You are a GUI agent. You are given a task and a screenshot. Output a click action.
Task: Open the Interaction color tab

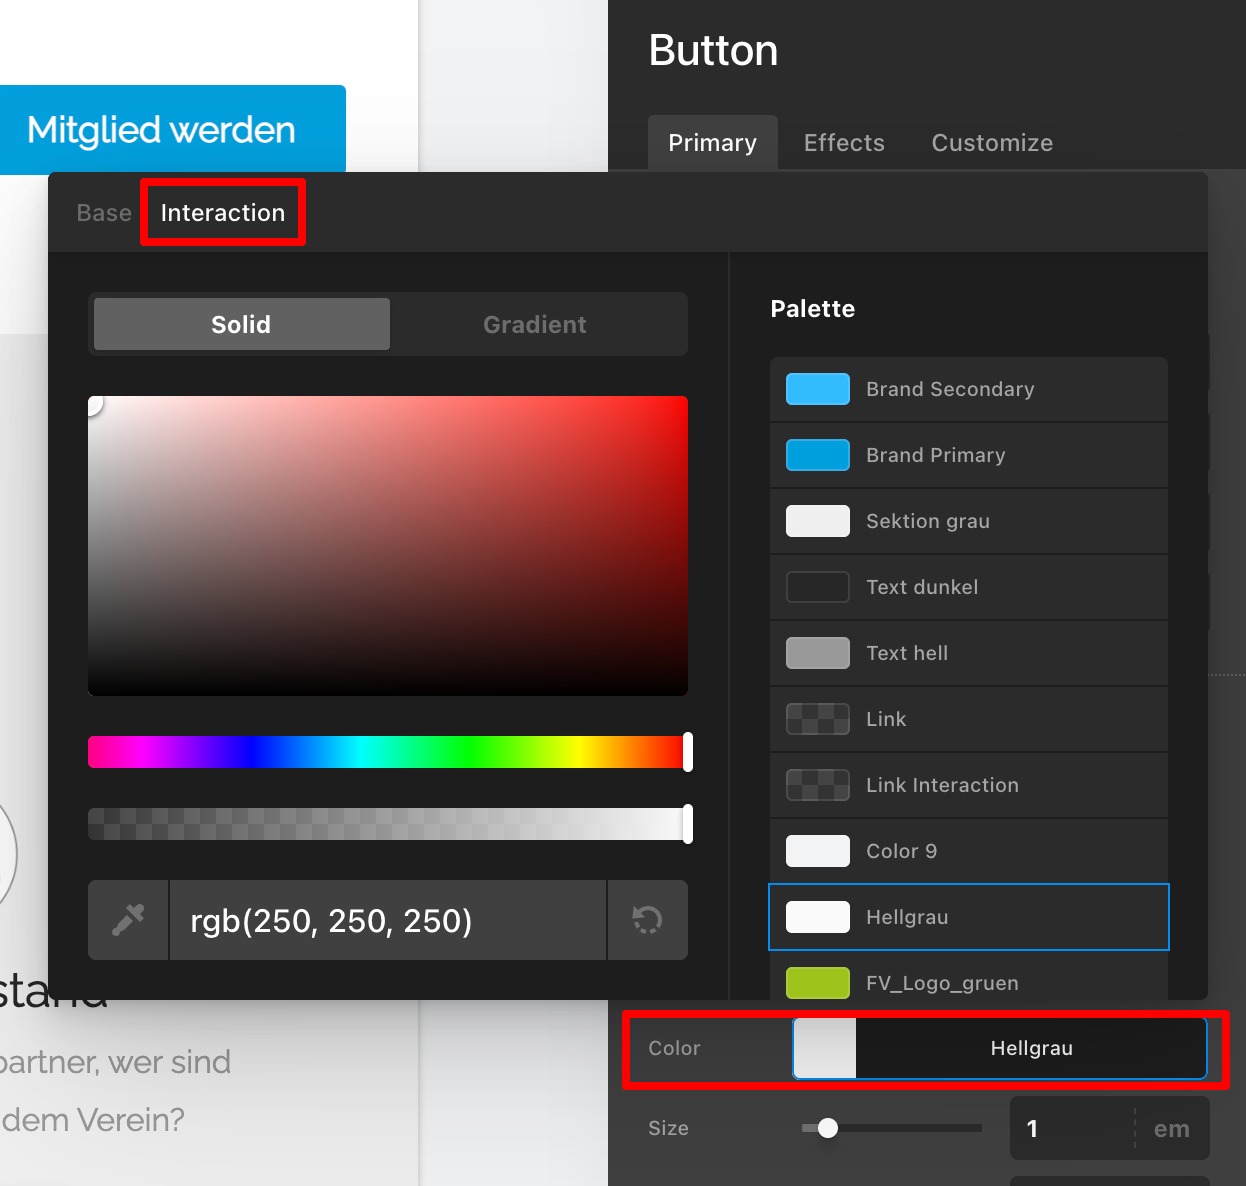click(x=223, y=213)
